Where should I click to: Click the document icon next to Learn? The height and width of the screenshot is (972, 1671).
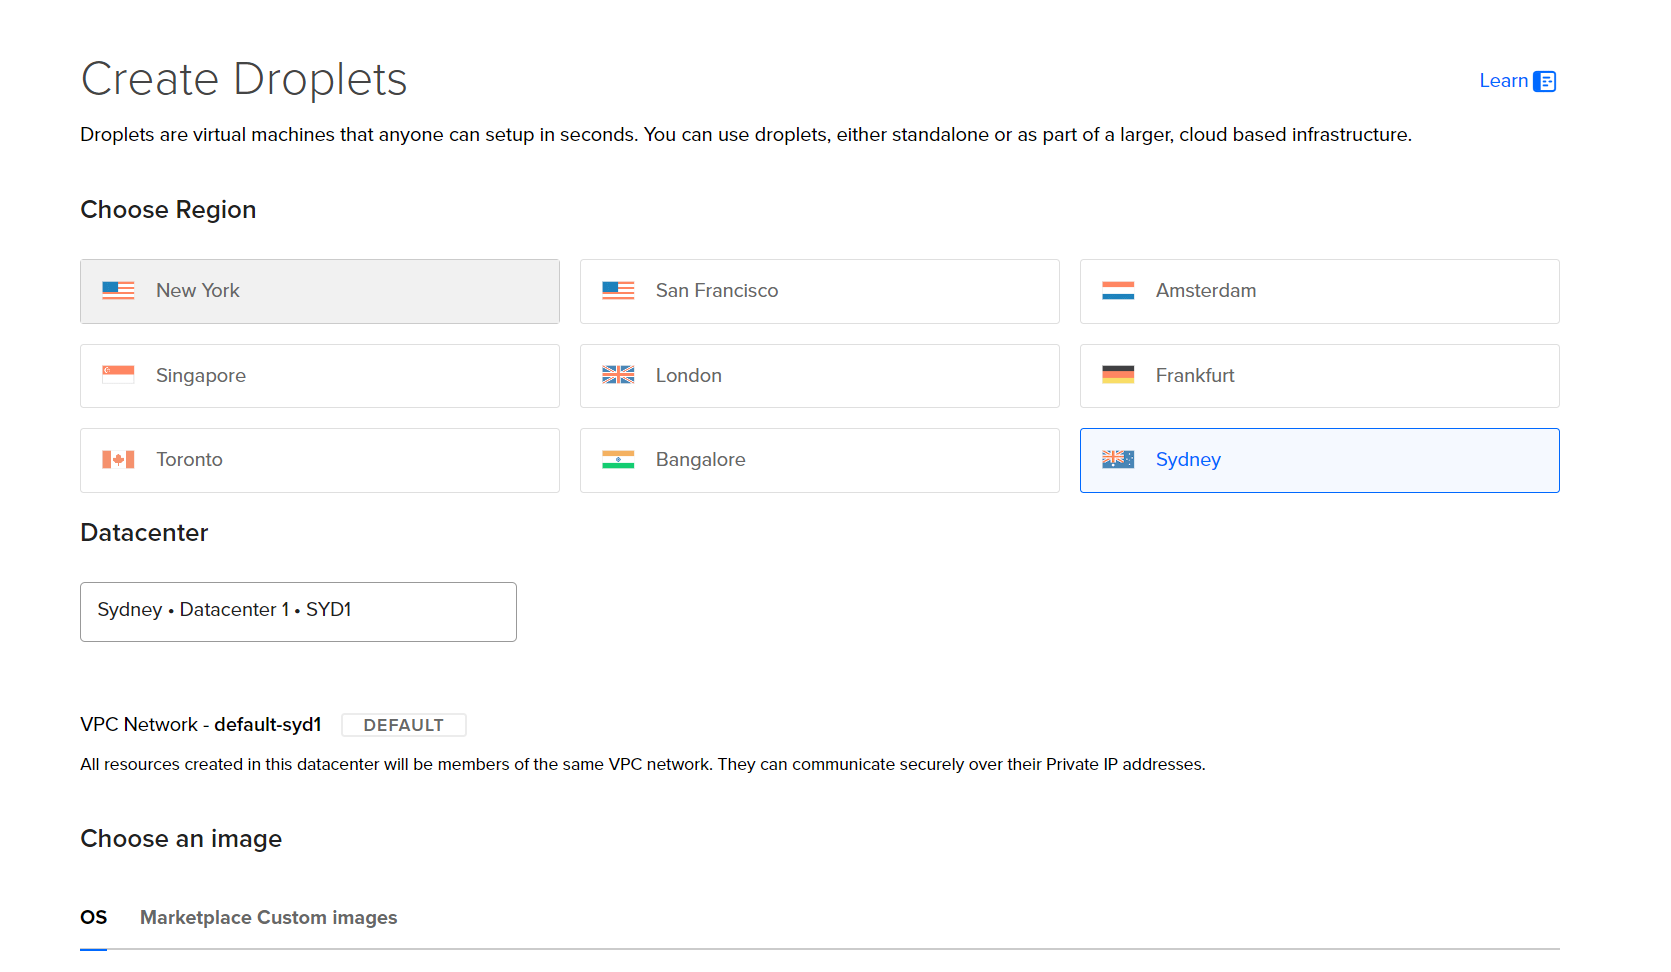coord(1545,81)
